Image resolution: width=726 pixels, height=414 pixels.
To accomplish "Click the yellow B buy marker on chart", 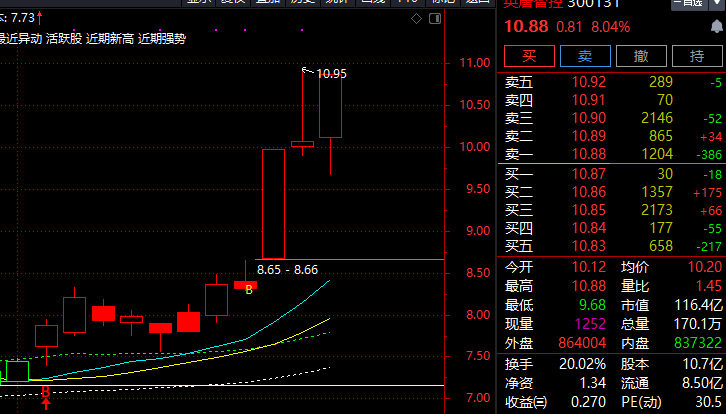I will pyautogui.click(x=245, y=286).
